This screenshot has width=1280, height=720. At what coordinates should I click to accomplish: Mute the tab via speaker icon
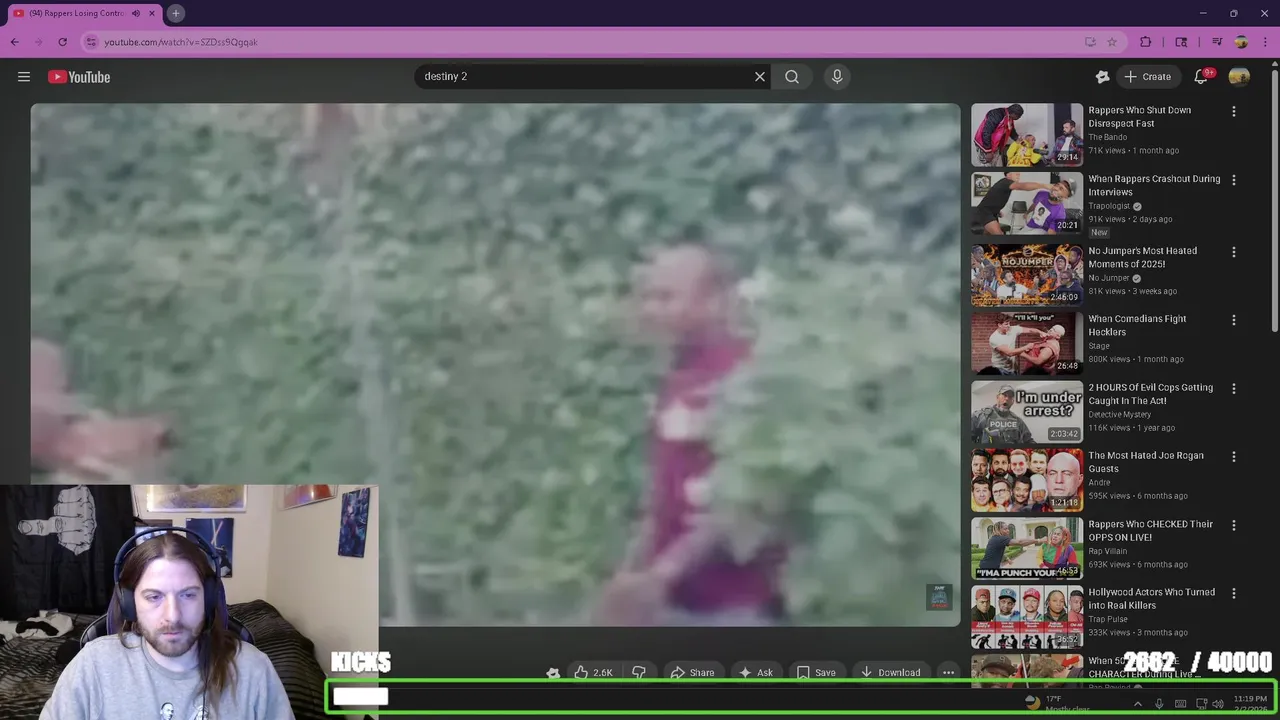tap(136, 13)
